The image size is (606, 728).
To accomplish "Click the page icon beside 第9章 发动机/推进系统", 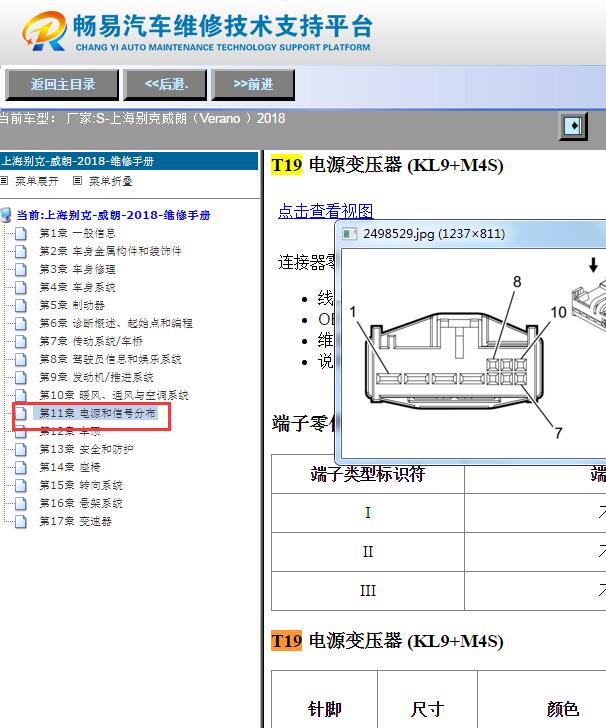I will pos(20,377).
